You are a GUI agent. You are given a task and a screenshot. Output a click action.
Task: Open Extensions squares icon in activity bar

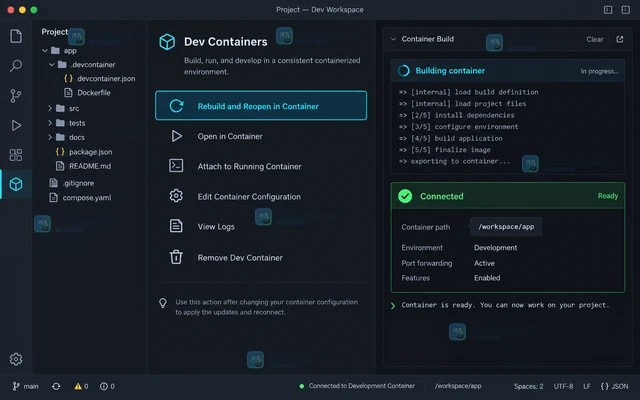point(16,155)
